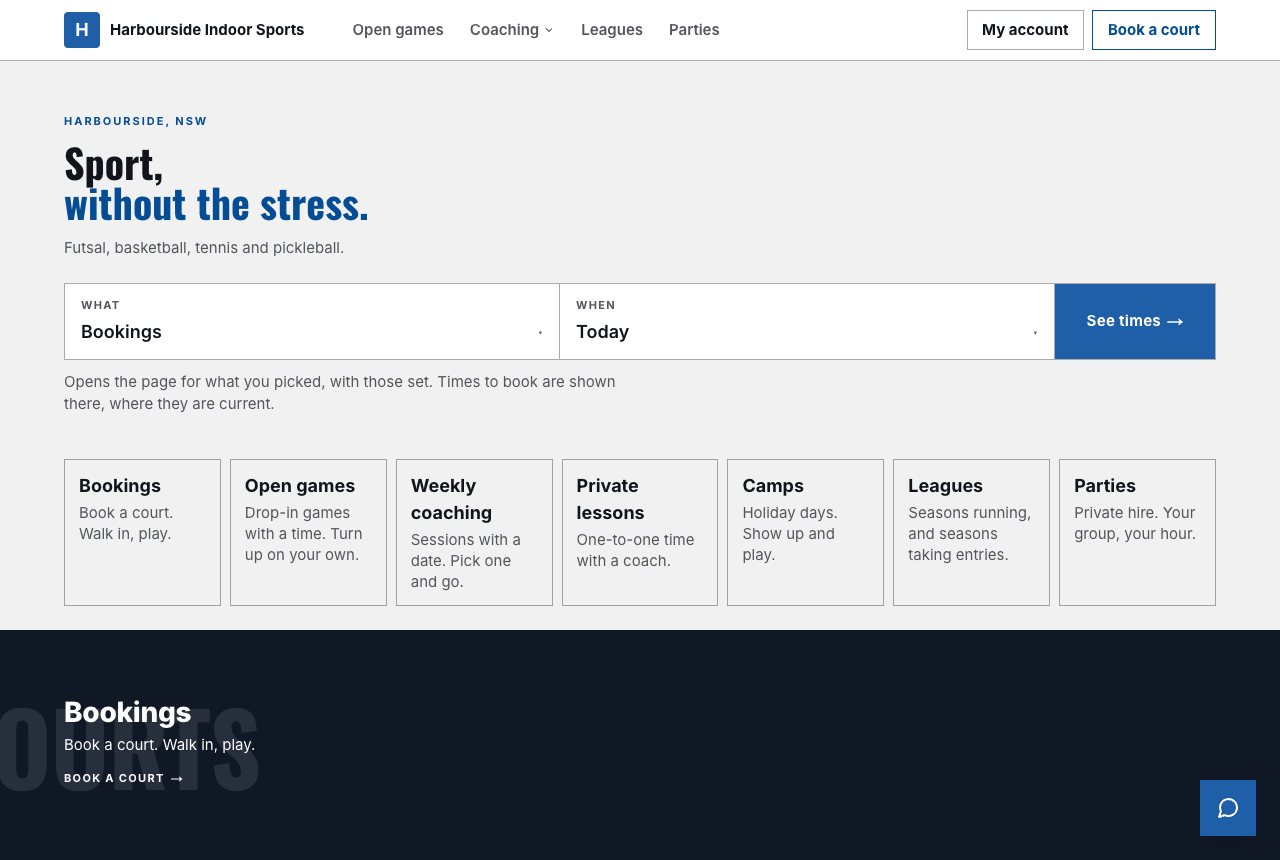1280x860 pixels.
Task: Select the Parties card
Action: pos(1137,532)
